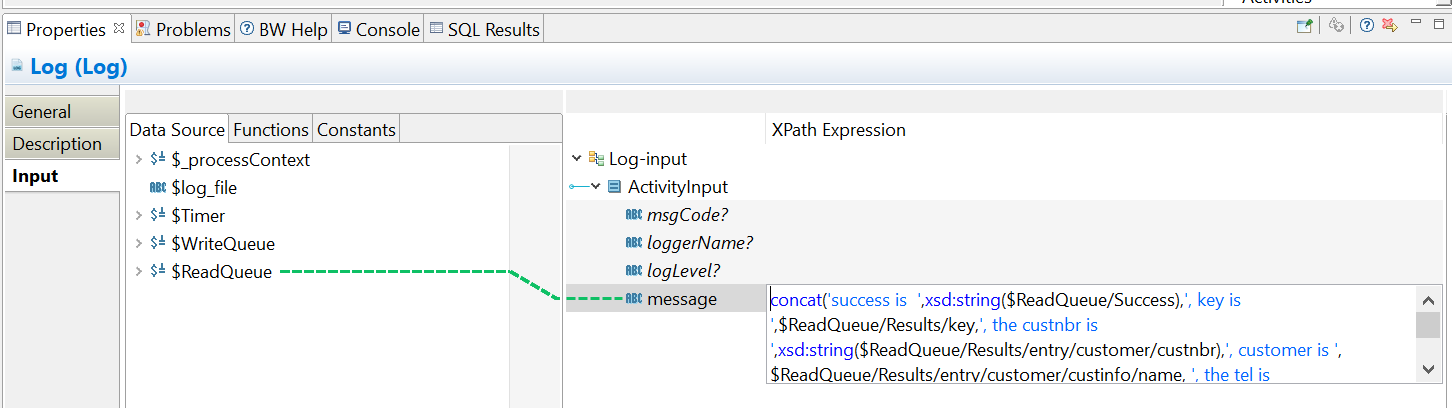The height and width of the screenshot is (408, 1452).
Task: Expand the $ReadQueue data source
Action: click(x=139, y=272)
